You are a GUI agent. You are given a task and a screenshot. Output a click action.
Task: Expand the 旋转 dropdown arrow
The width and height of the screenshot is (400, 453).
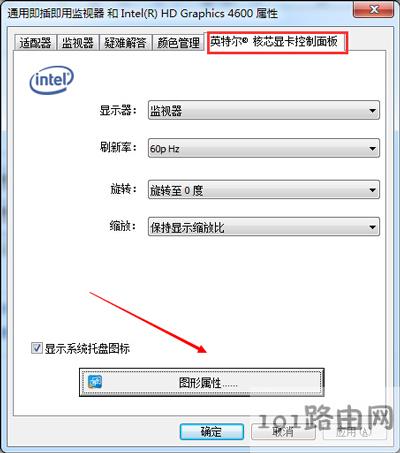pyautogui.click(x=372, y=190)
